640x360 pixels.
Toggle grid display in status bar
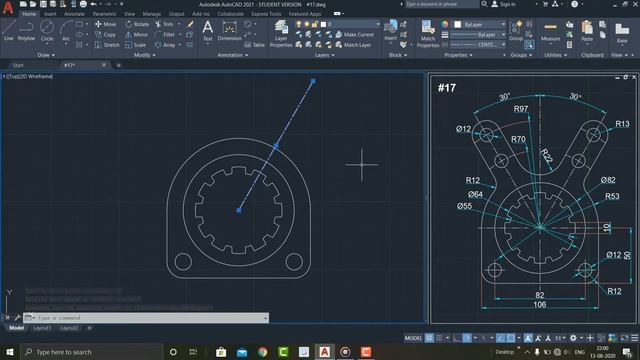pos(429,338)
